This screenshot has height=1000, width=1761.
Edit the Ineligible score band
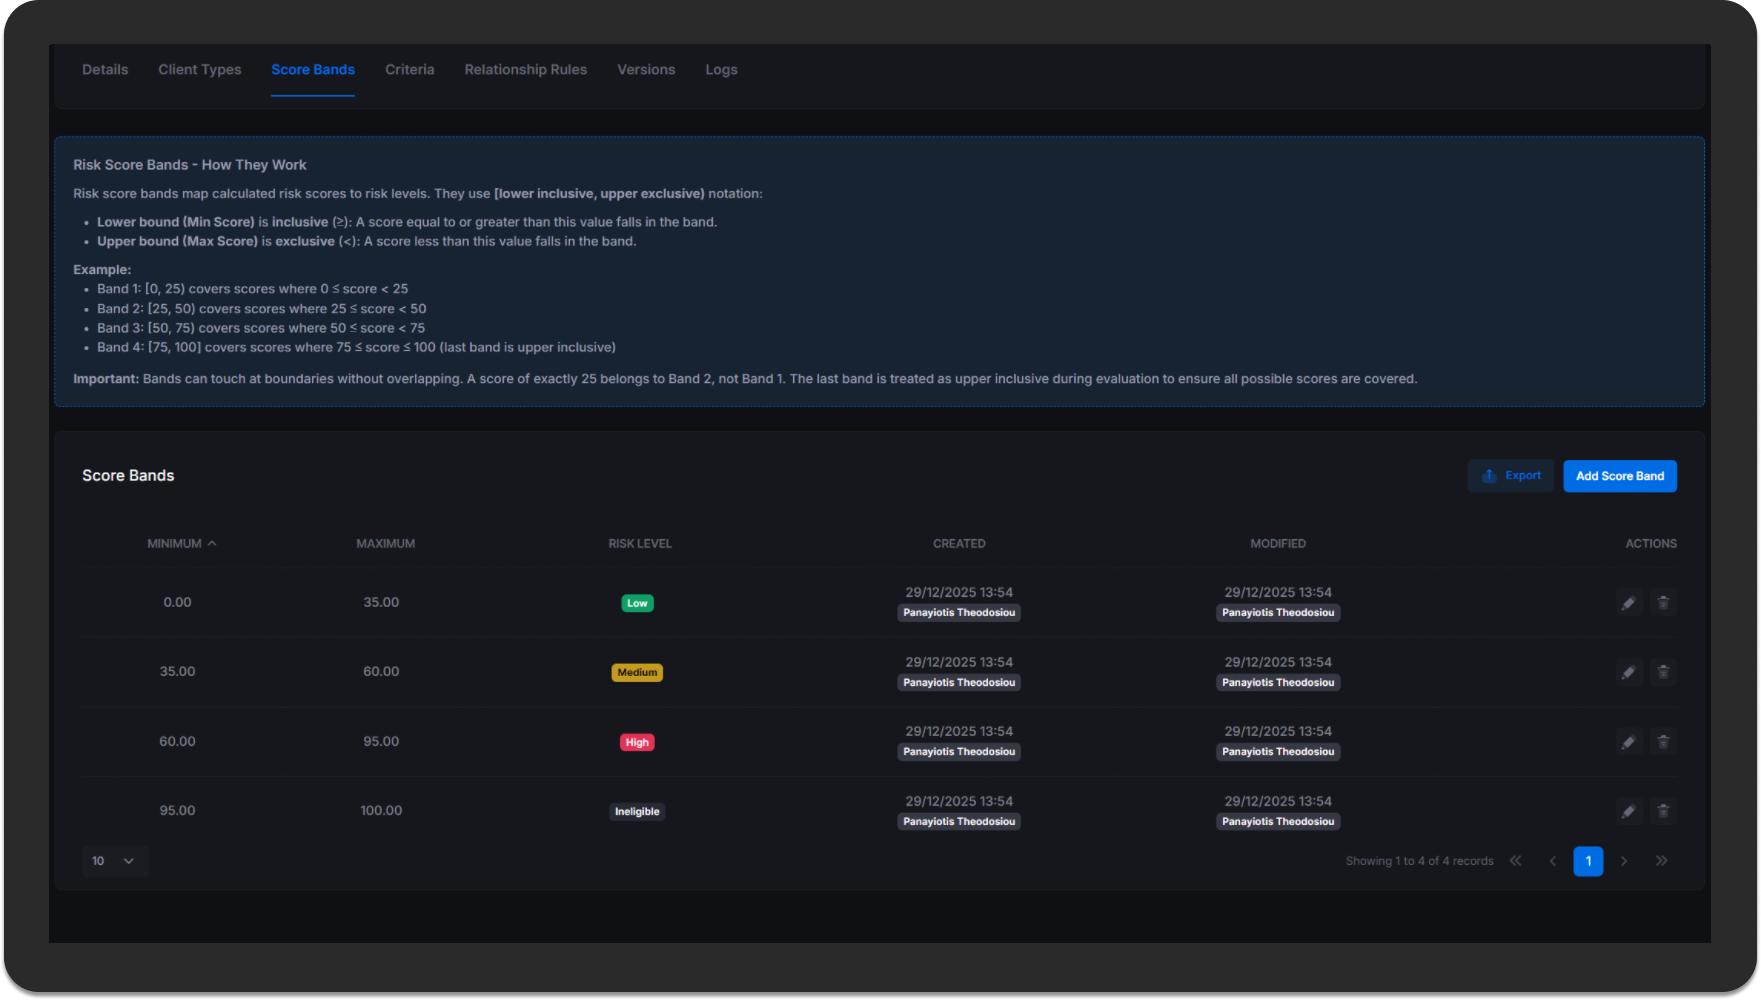click(1628, 811)
